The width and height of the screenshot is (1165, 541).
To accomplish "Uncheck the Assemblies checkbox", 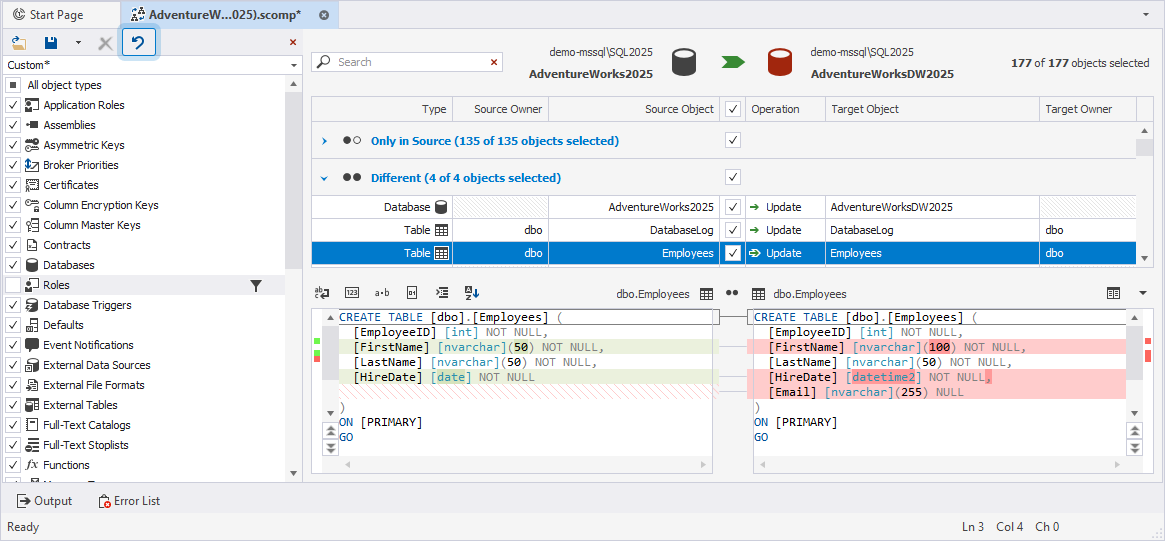I will 13,126.
